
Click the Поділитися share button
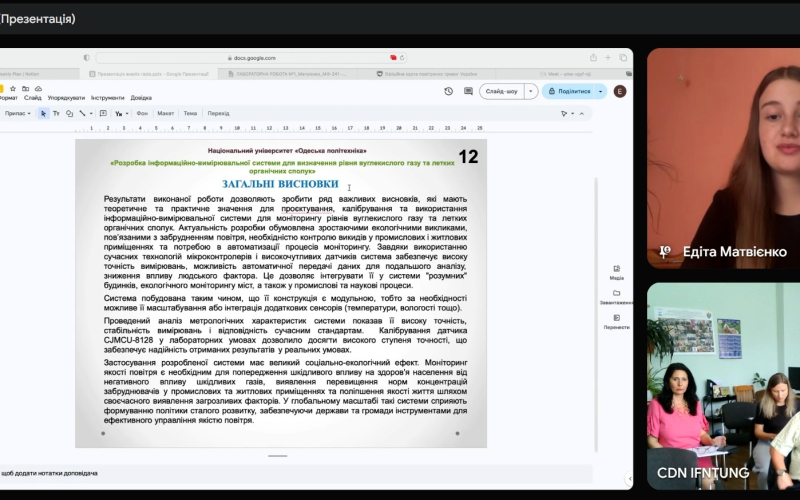(569, 91)
